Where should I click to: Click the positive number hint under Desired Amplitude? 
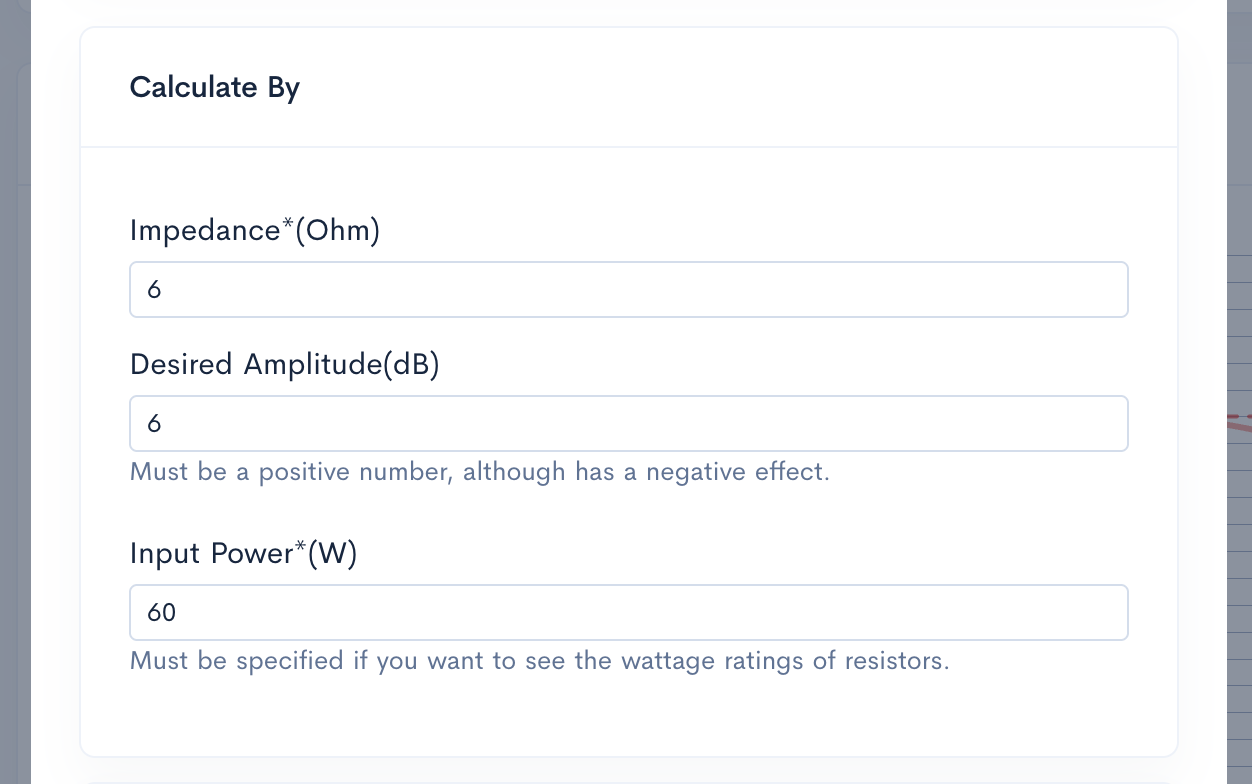click(480, 472)
